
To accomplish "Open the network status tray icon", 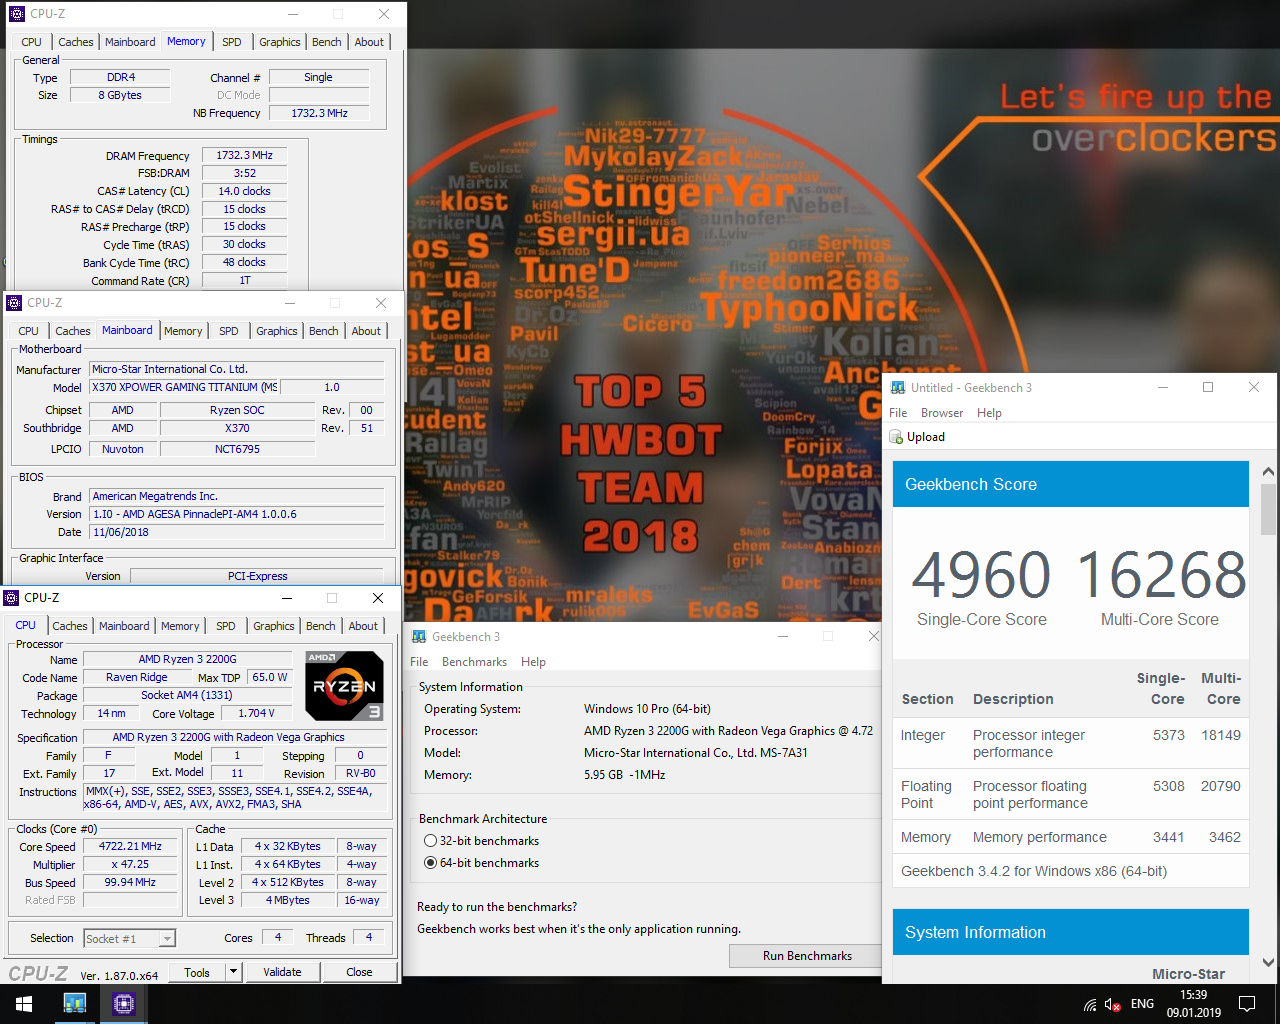I will click(x=1090, y=1005).
